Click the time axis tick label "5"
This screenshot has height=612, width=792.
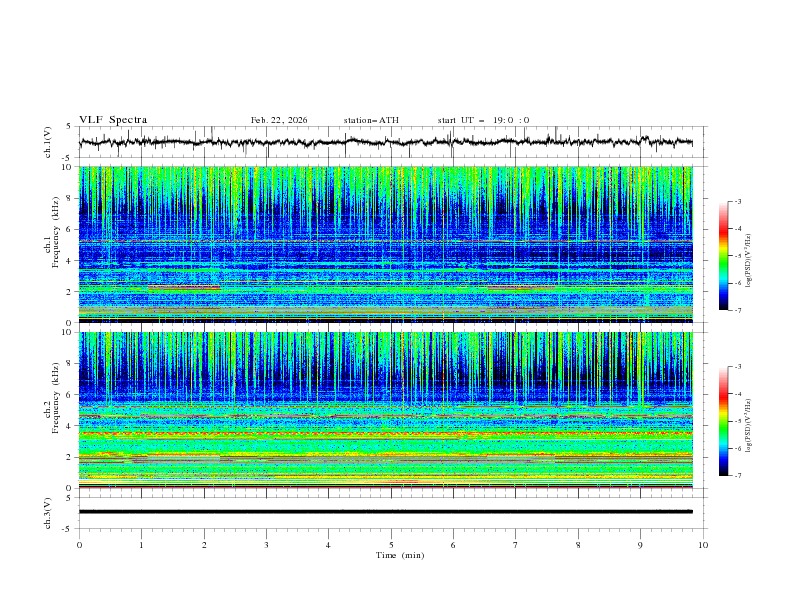391,545
